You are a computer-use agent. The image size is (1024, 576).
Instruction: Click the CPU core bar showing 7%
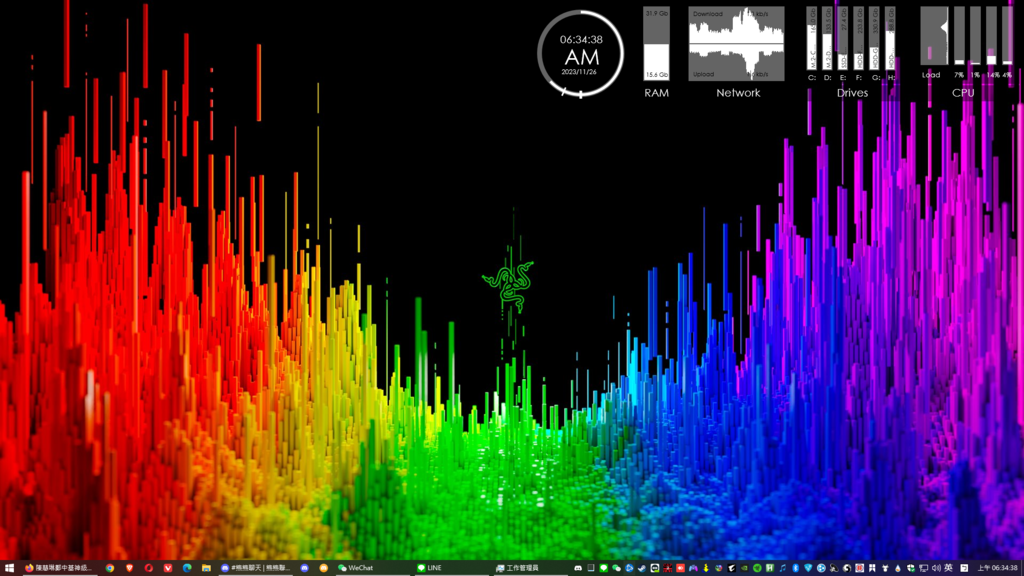click(959, 36)
